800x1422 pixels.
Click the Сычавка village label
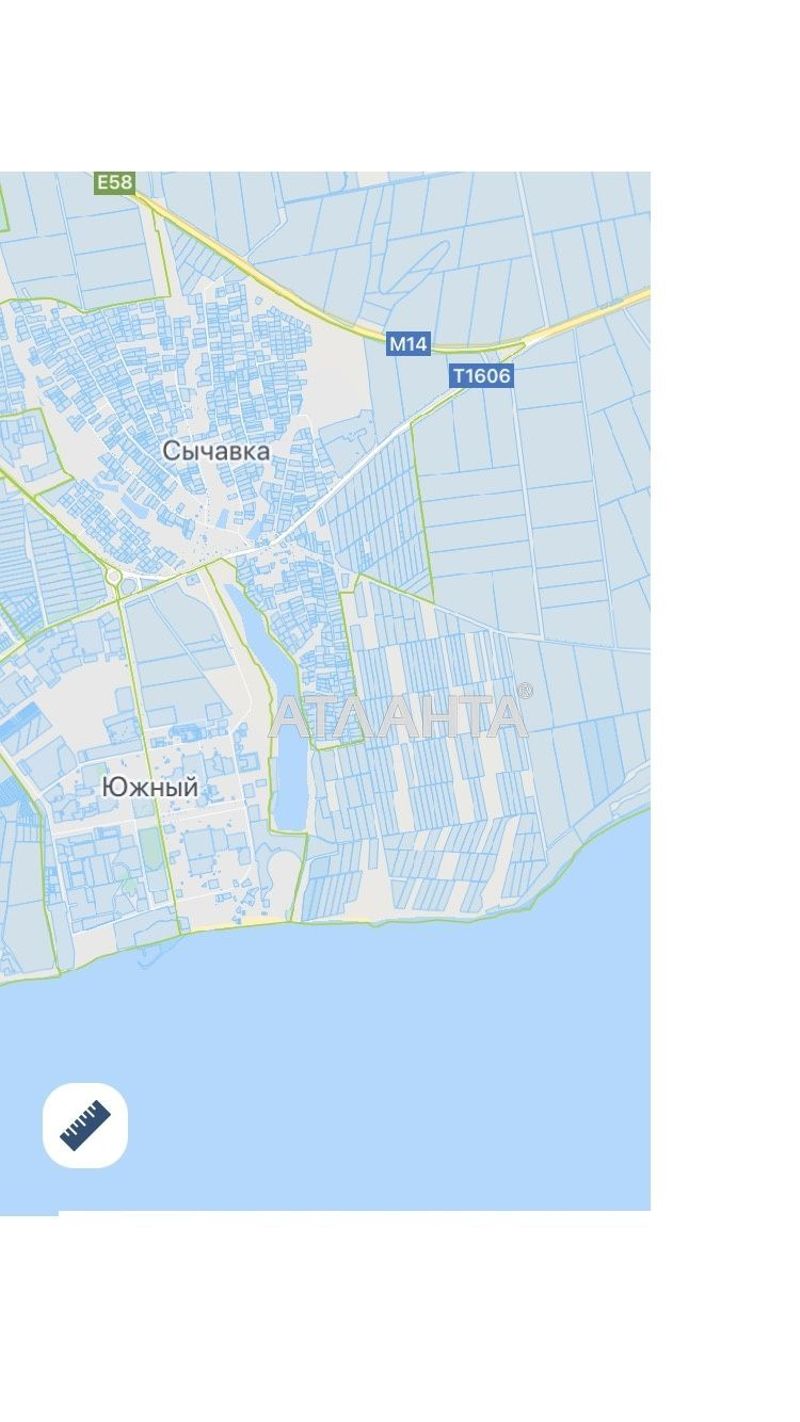[216, 451]
